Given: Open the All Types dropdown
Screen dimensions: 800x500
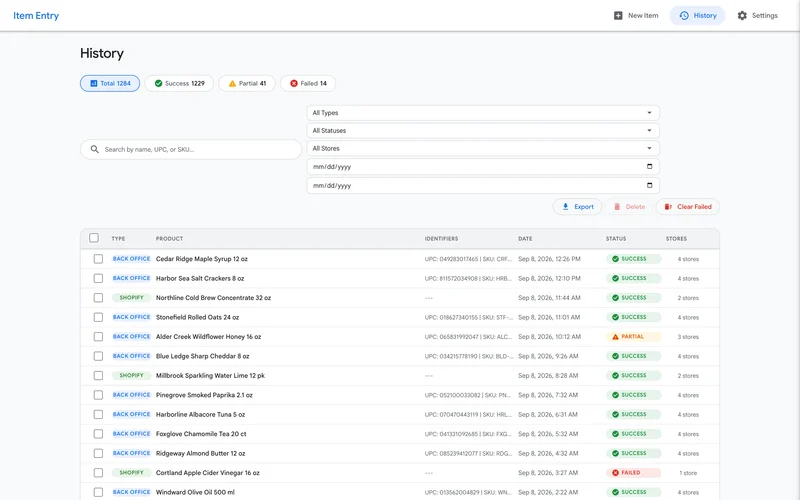Looking at the screenshot, I should [x=483, y=113].
